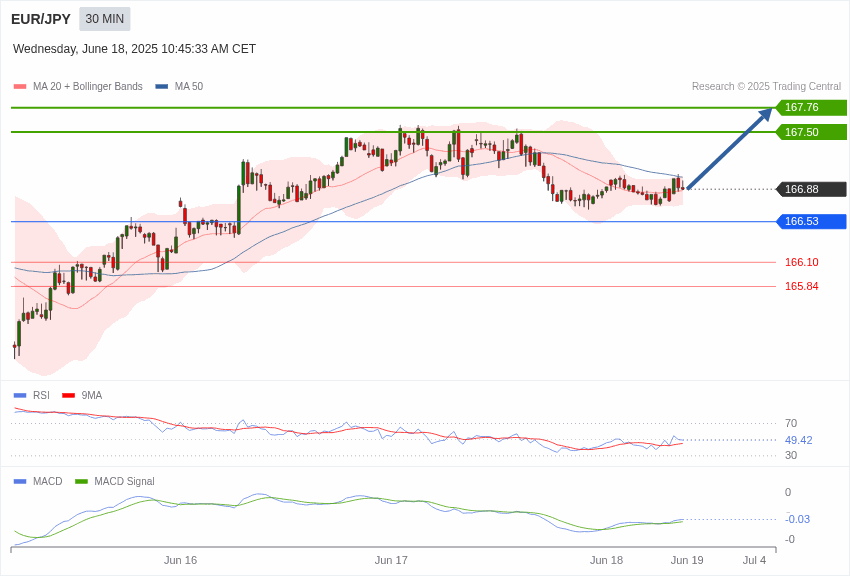This screenshot has width=850, height=576.
Task: Click the Jun 18 date axis label
Action: point(607,560)
